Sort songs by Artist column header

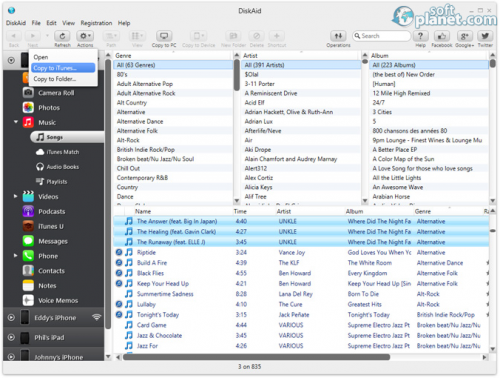(284, 211)
